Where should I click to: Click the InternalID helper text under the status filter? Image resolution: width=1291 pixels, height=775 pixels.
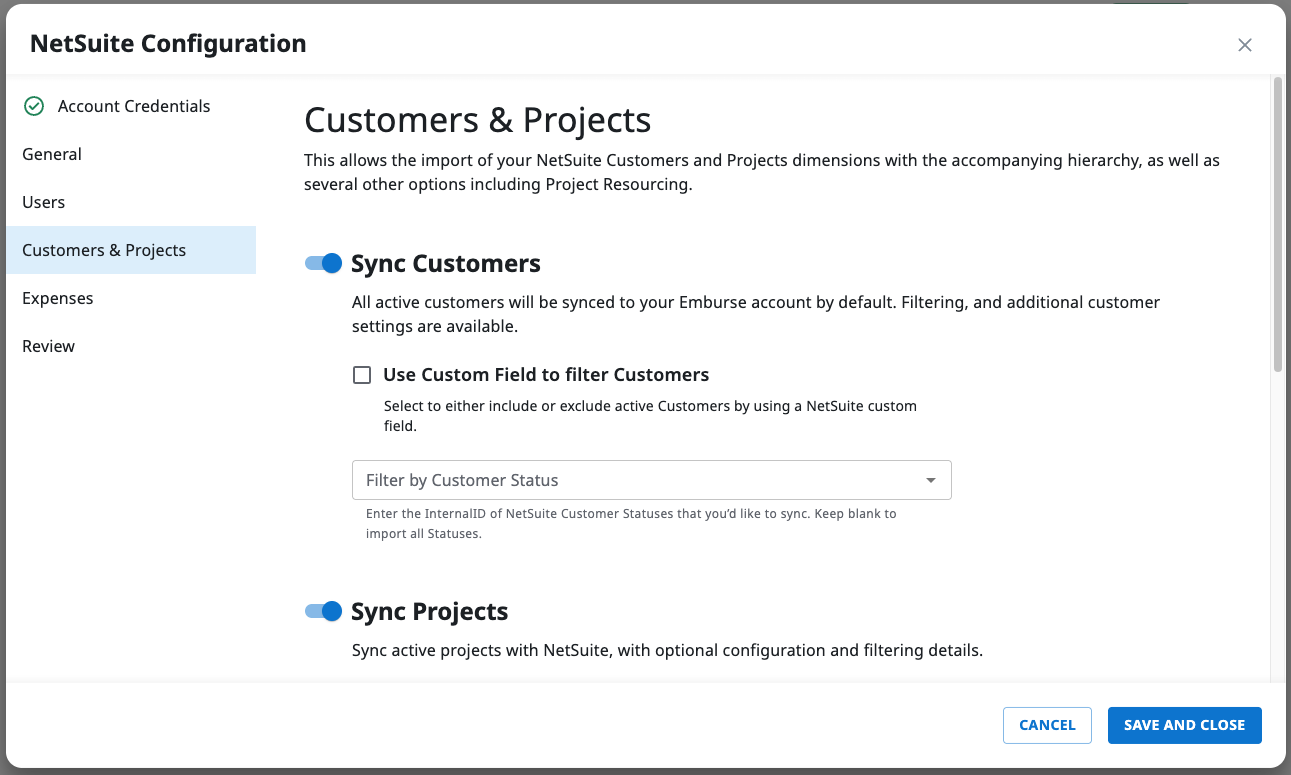631,524
